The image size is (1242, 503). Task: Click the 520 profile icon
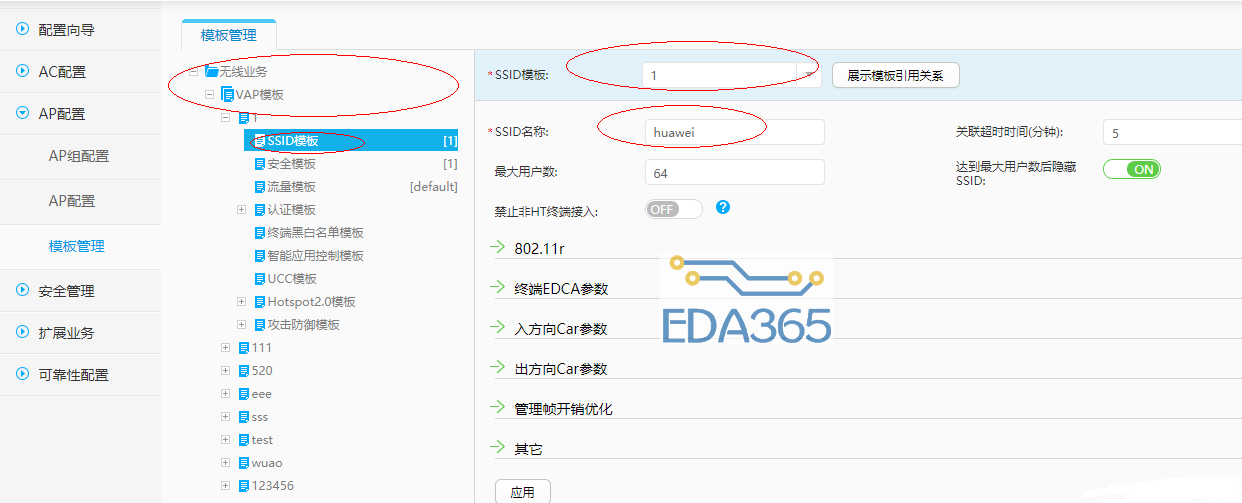tap(244, 371)
